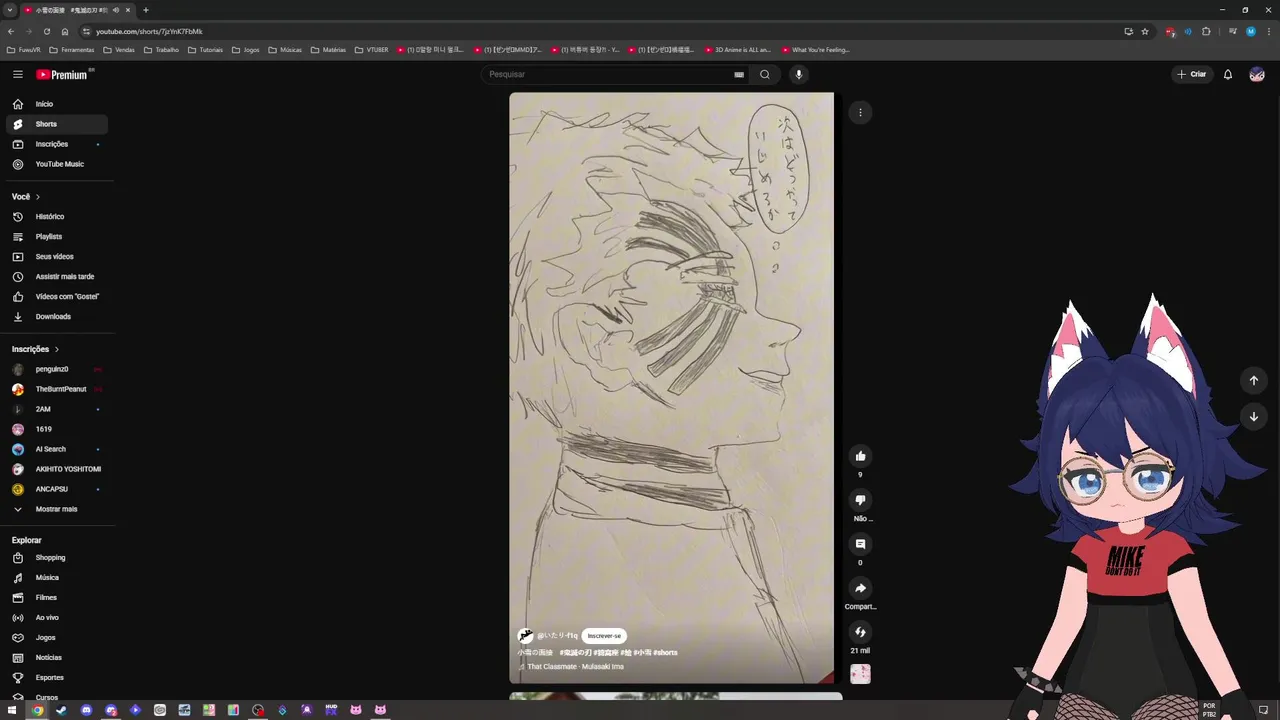Viewport: 1280px width, 720px height.
Task: Open the YouTube hamburger guide menu
Action: click(x=18, y=74)
